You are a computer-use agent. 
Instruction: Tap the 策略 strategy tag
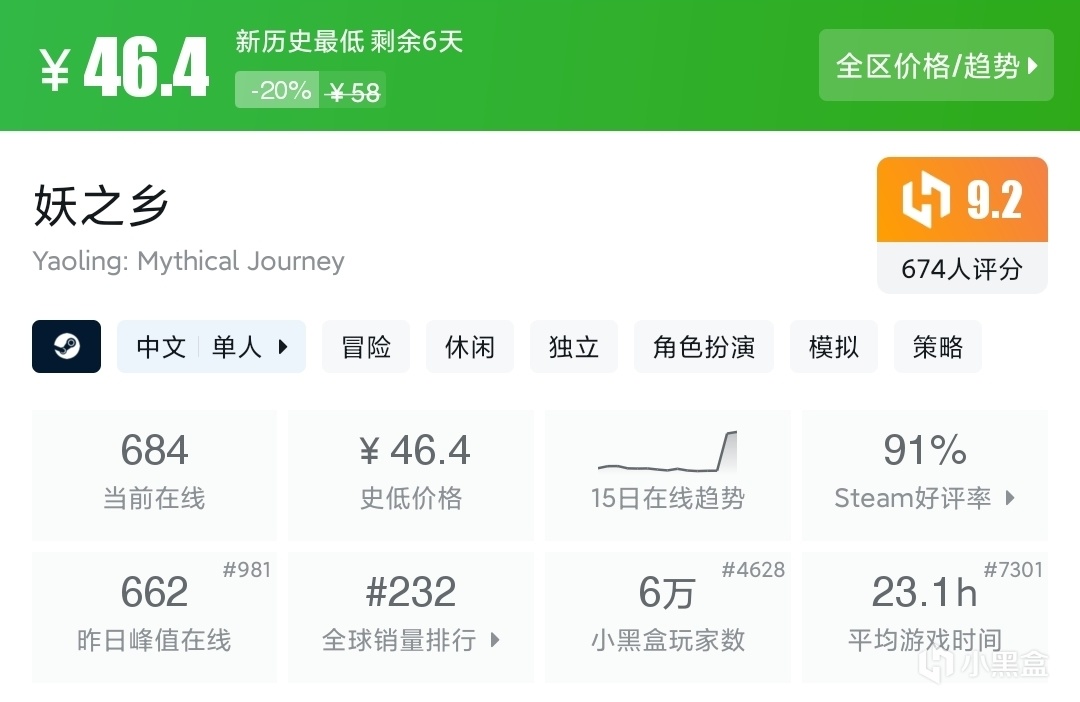pos(937,347)
